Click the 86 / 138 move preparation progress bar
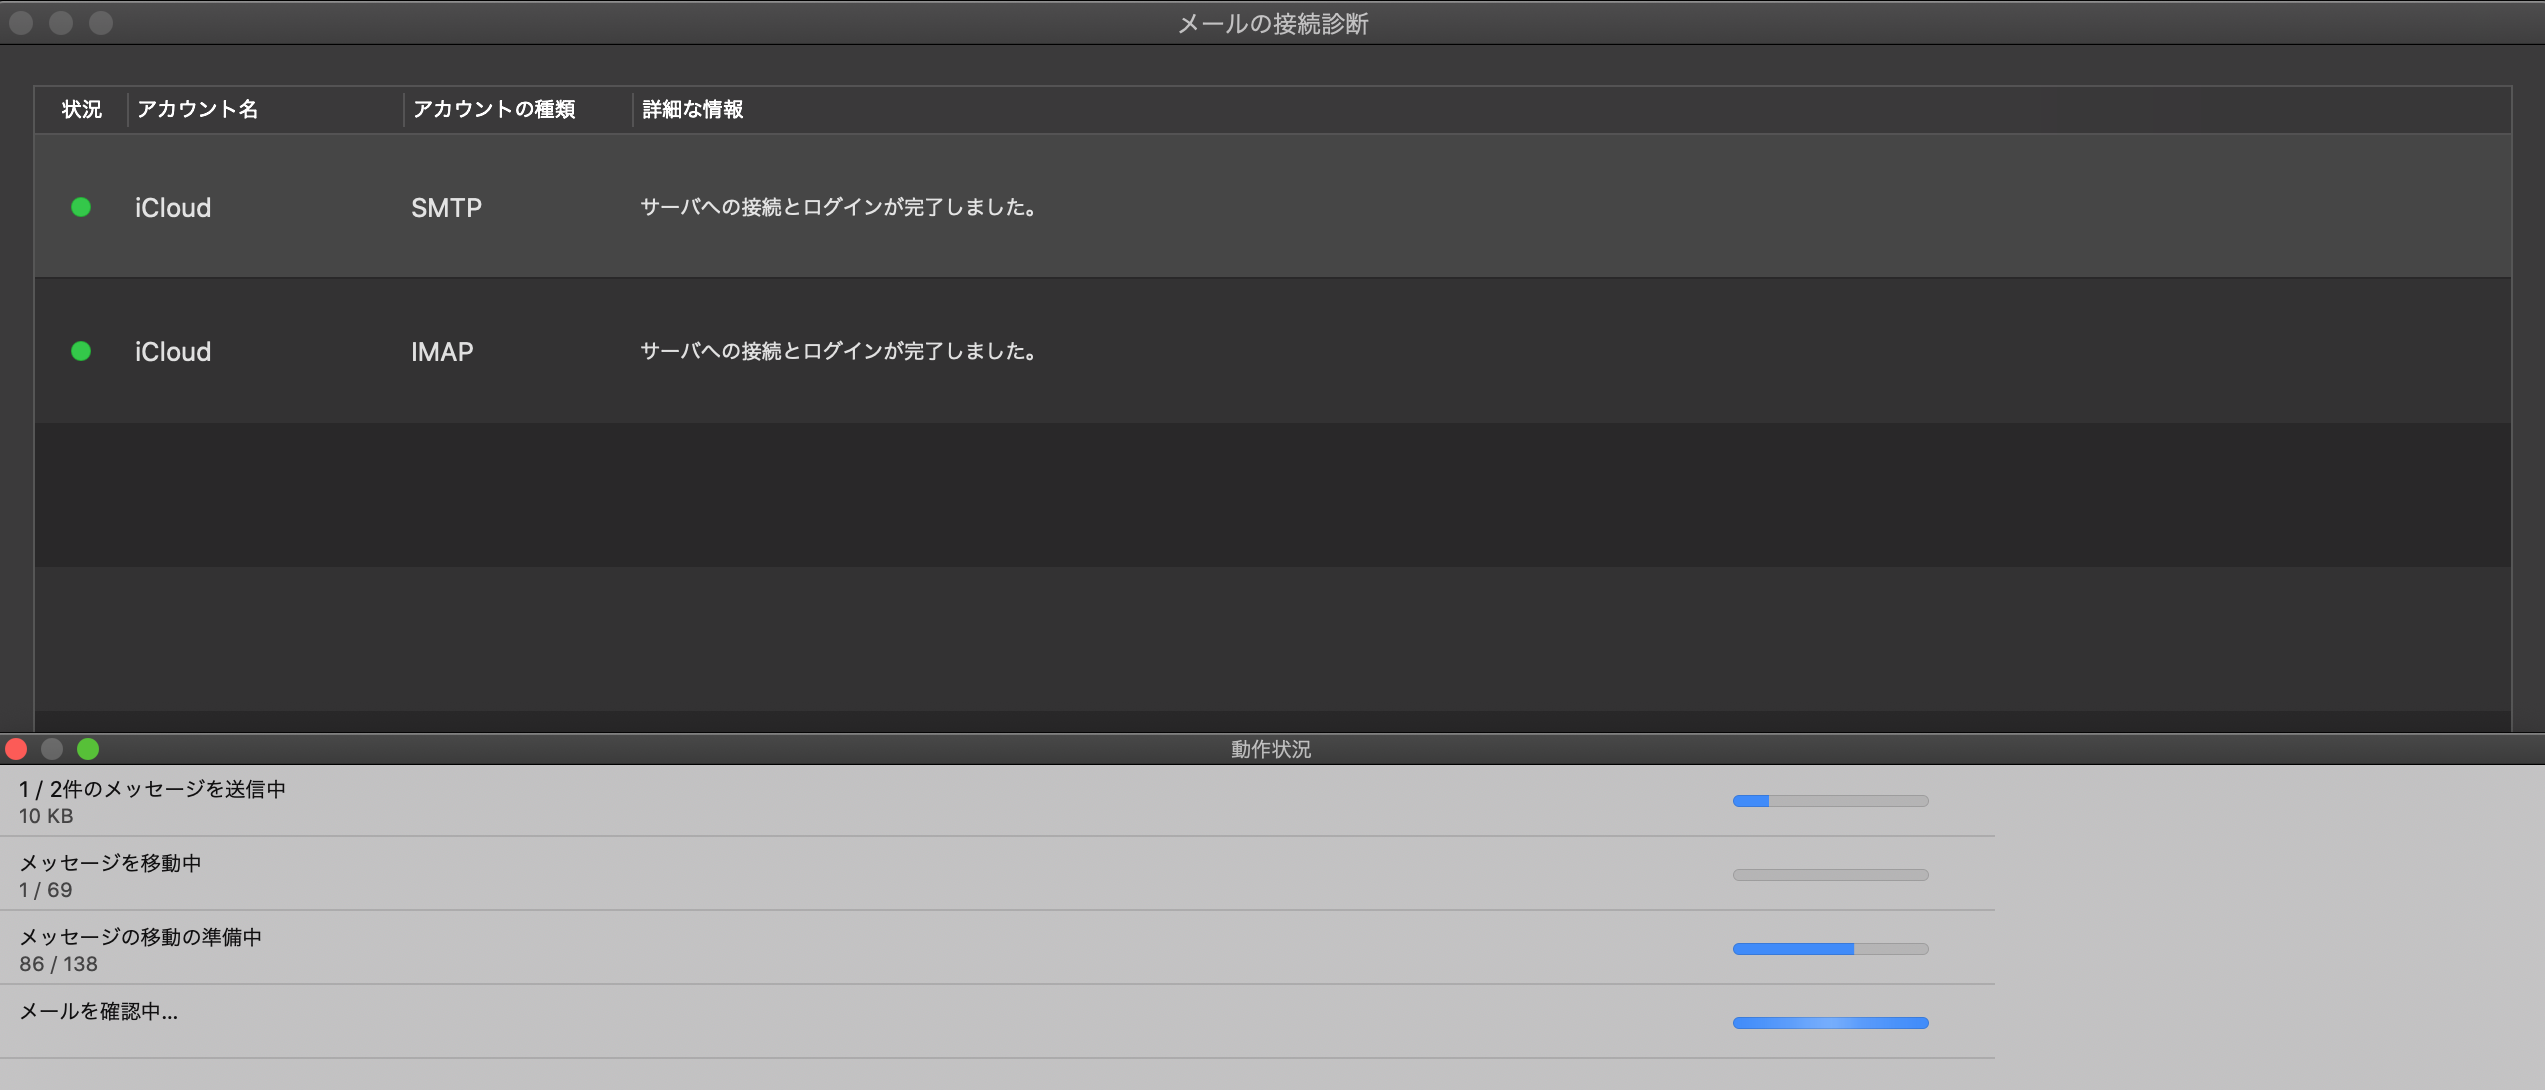Viewport: 2545px width, 1090px height. (1829, 949)
